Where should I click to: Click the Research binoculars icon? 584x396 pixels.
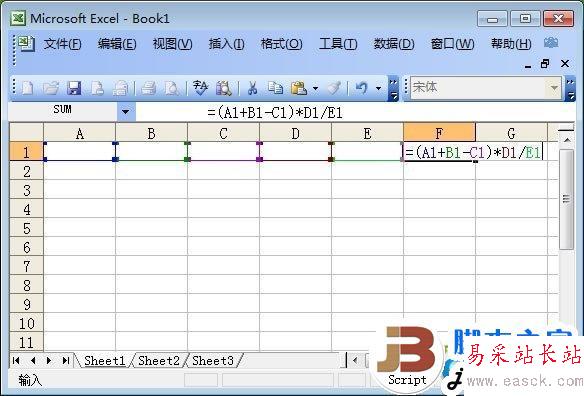click(224, 88)
